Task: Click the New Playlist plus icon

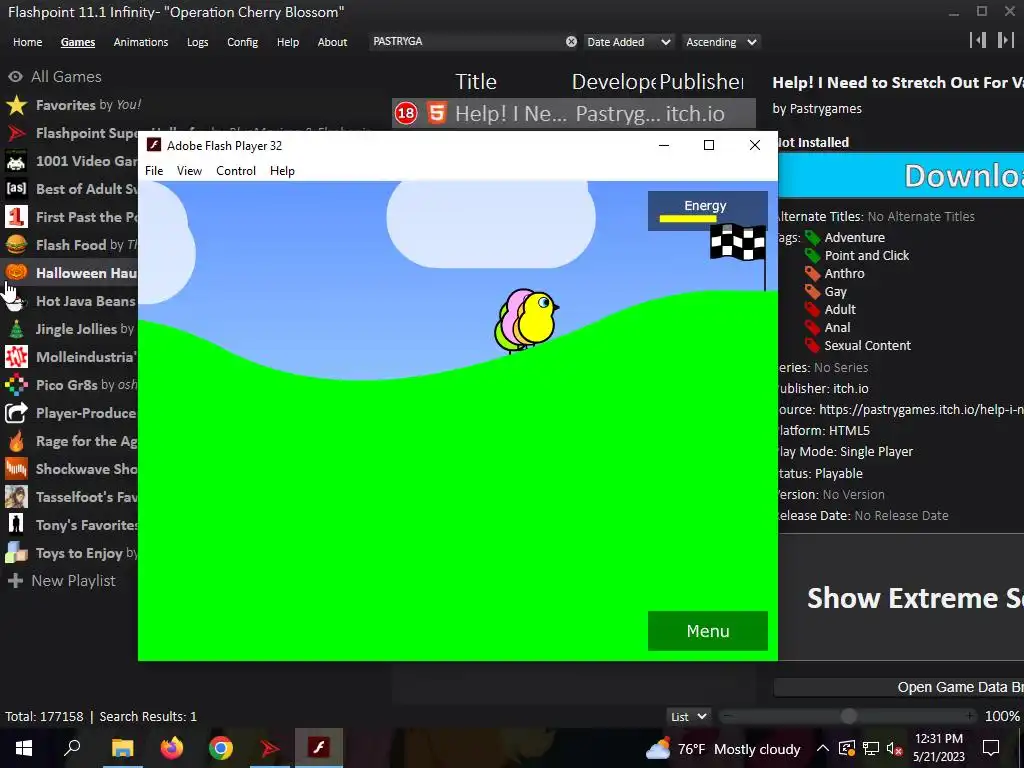Action: tap(16, 581)
